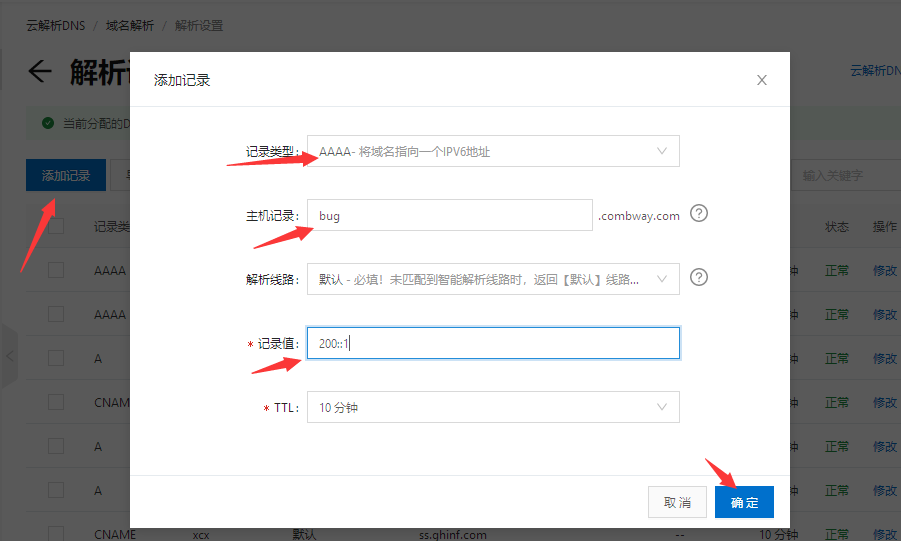The width and height of the screenshot is (901, 541).
Task: Check the second AAAA record row checkbox
Action: pos(56,314)
